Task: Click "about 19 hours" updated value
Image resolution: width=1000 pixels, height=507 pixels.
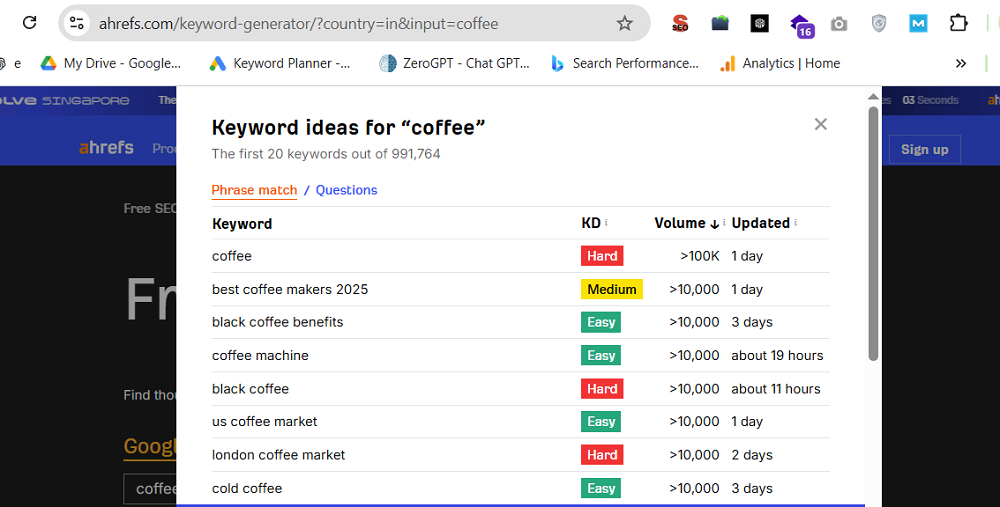Action: (x=777, y=355)
